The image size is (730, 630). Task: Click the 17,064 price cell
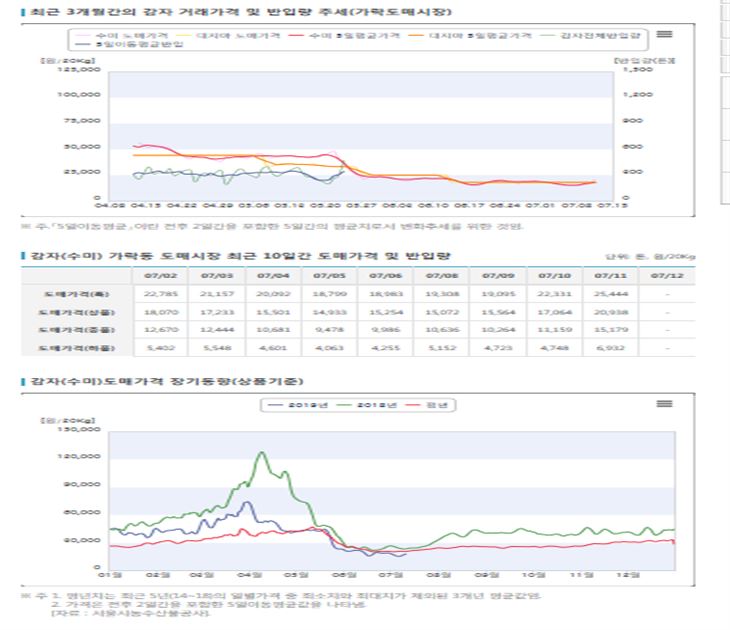(554, 312)
